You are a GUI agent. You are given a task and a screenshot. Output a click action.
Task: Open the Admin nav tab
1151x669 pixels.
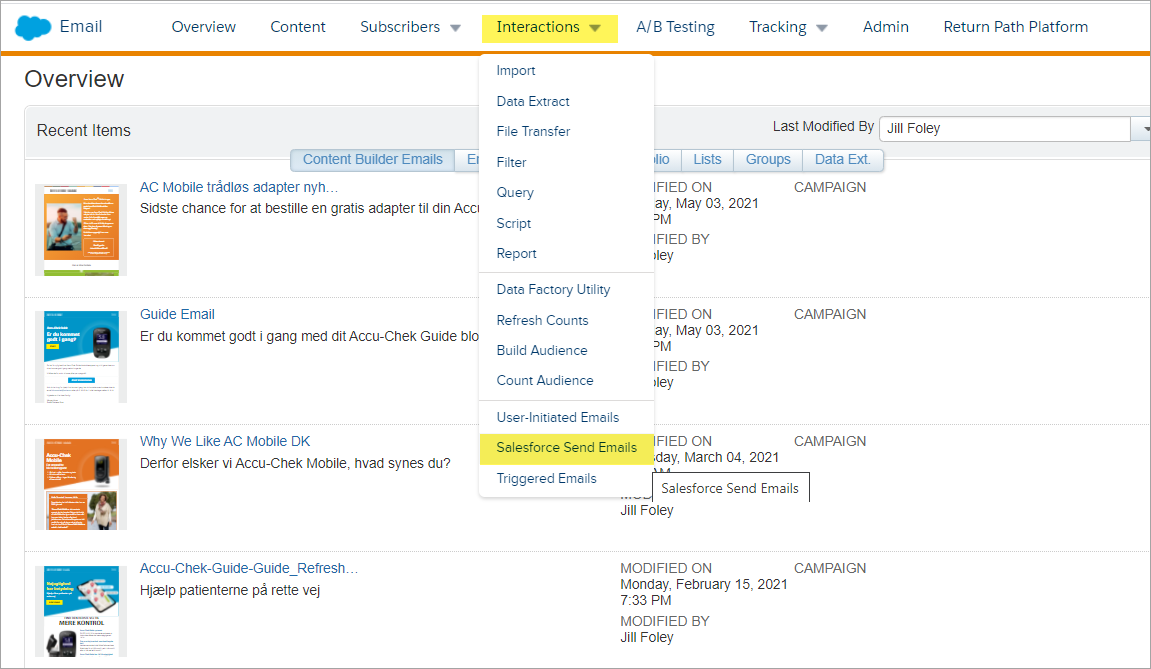point(885,27)
